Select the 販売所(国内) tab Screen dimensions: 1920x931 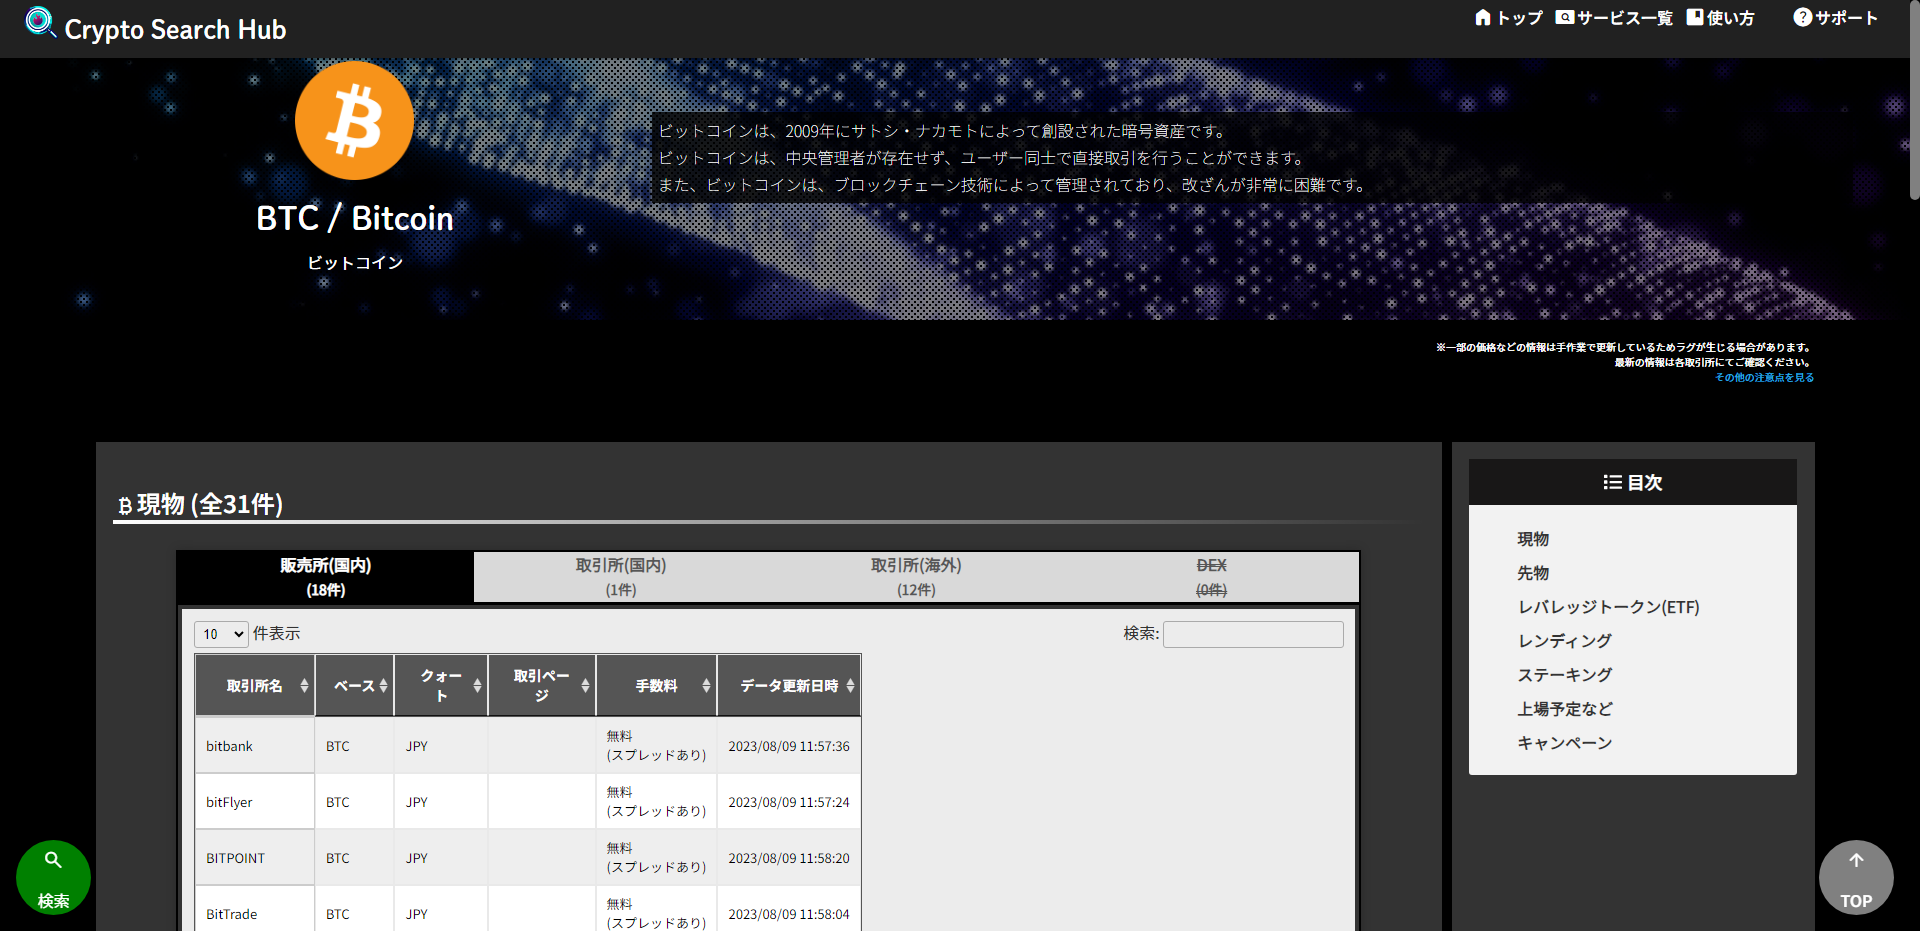[x=326, y=577]
